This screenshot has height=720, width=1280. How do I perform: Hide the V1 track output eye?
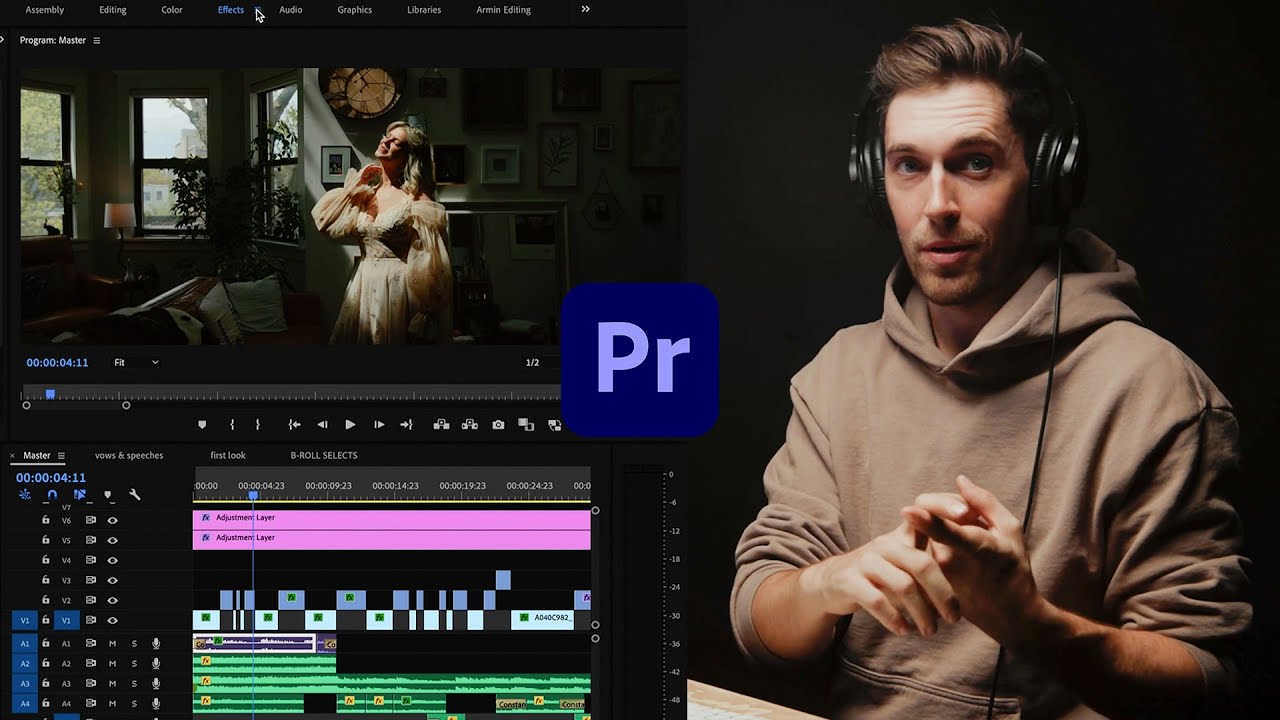click(x=113, y=620)
